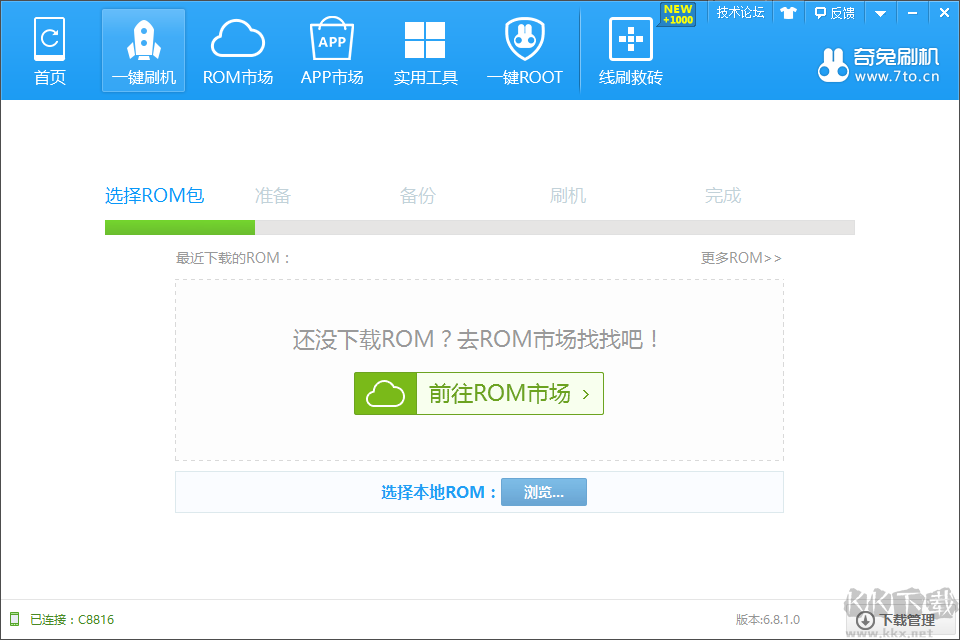The image size is (960, 640).
Task: Click the 选择本地ROM label
Action: [x=438, y=492]
